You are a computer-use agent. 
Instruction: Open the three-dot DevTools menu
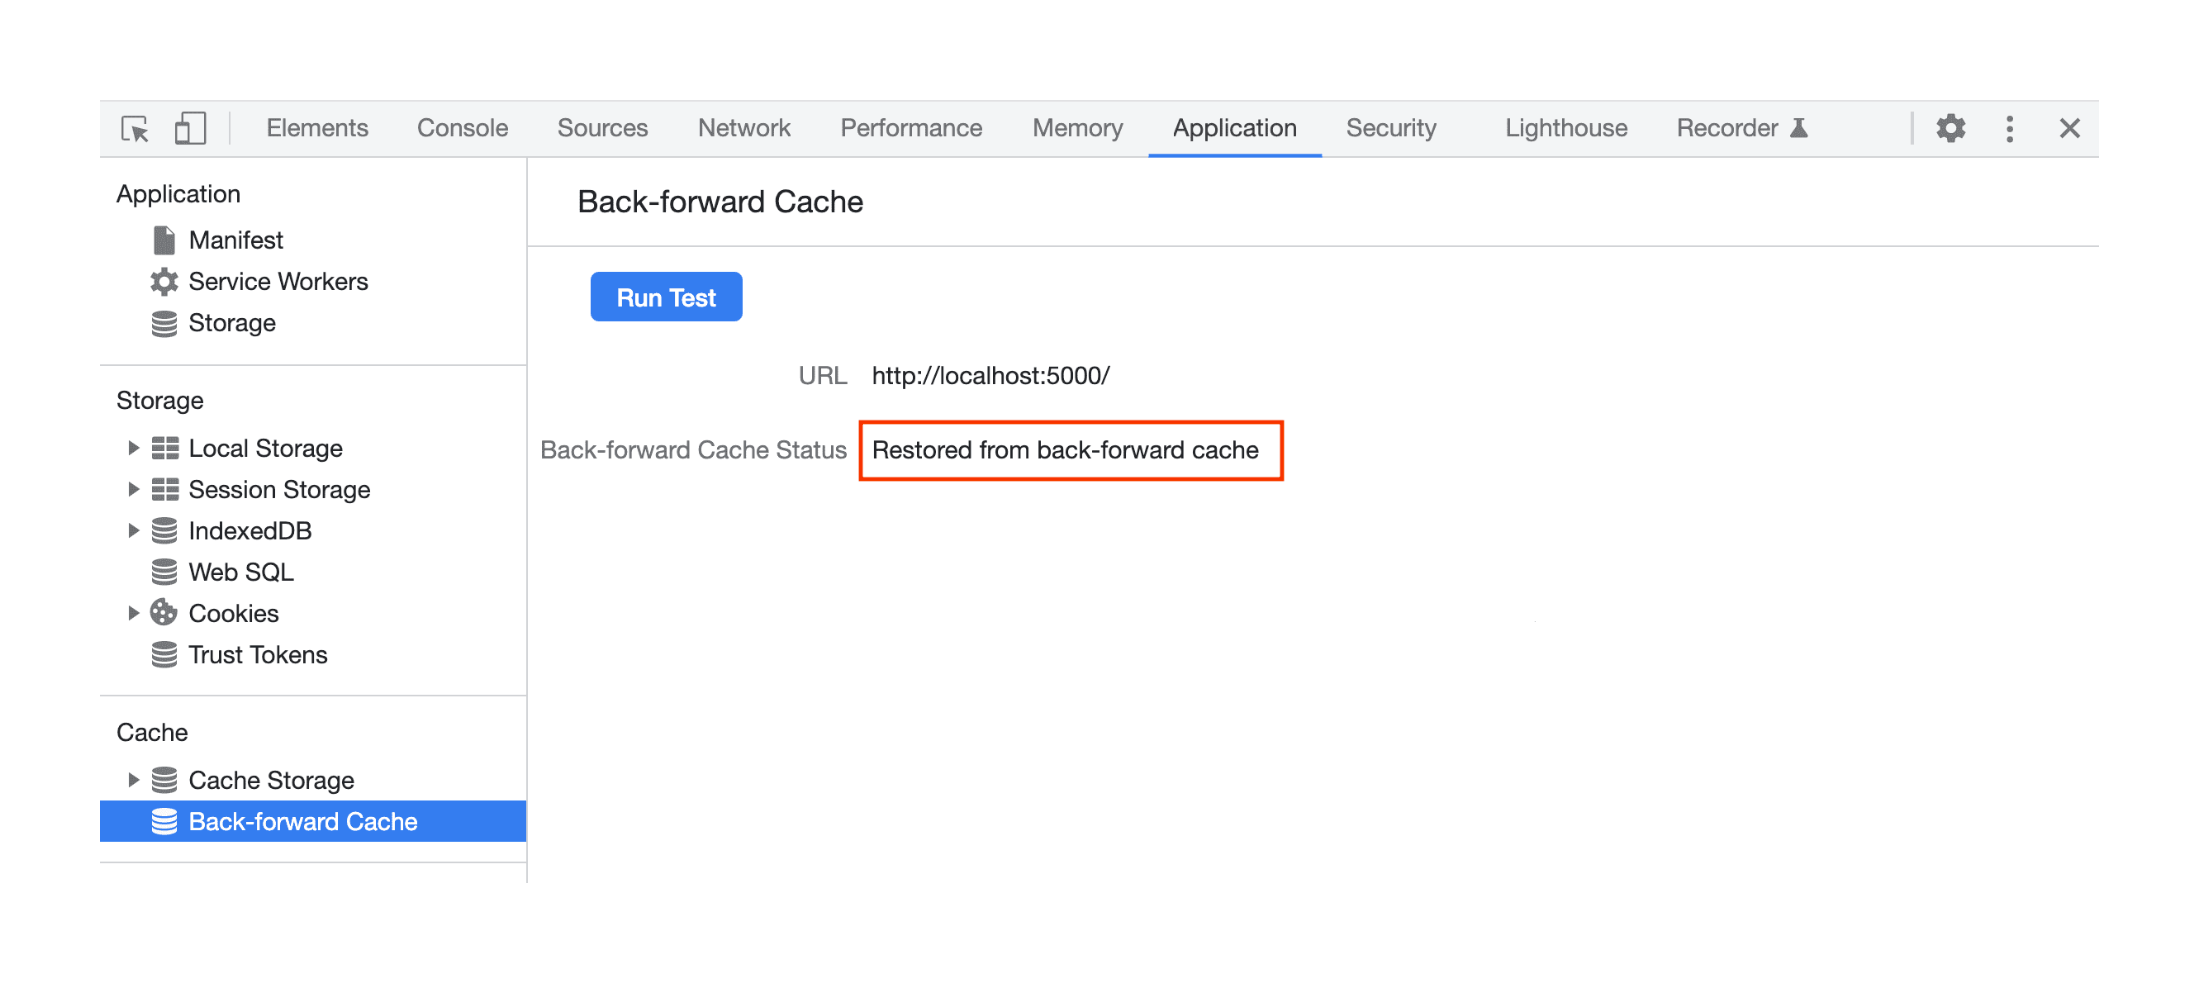tap(2009, 128)
